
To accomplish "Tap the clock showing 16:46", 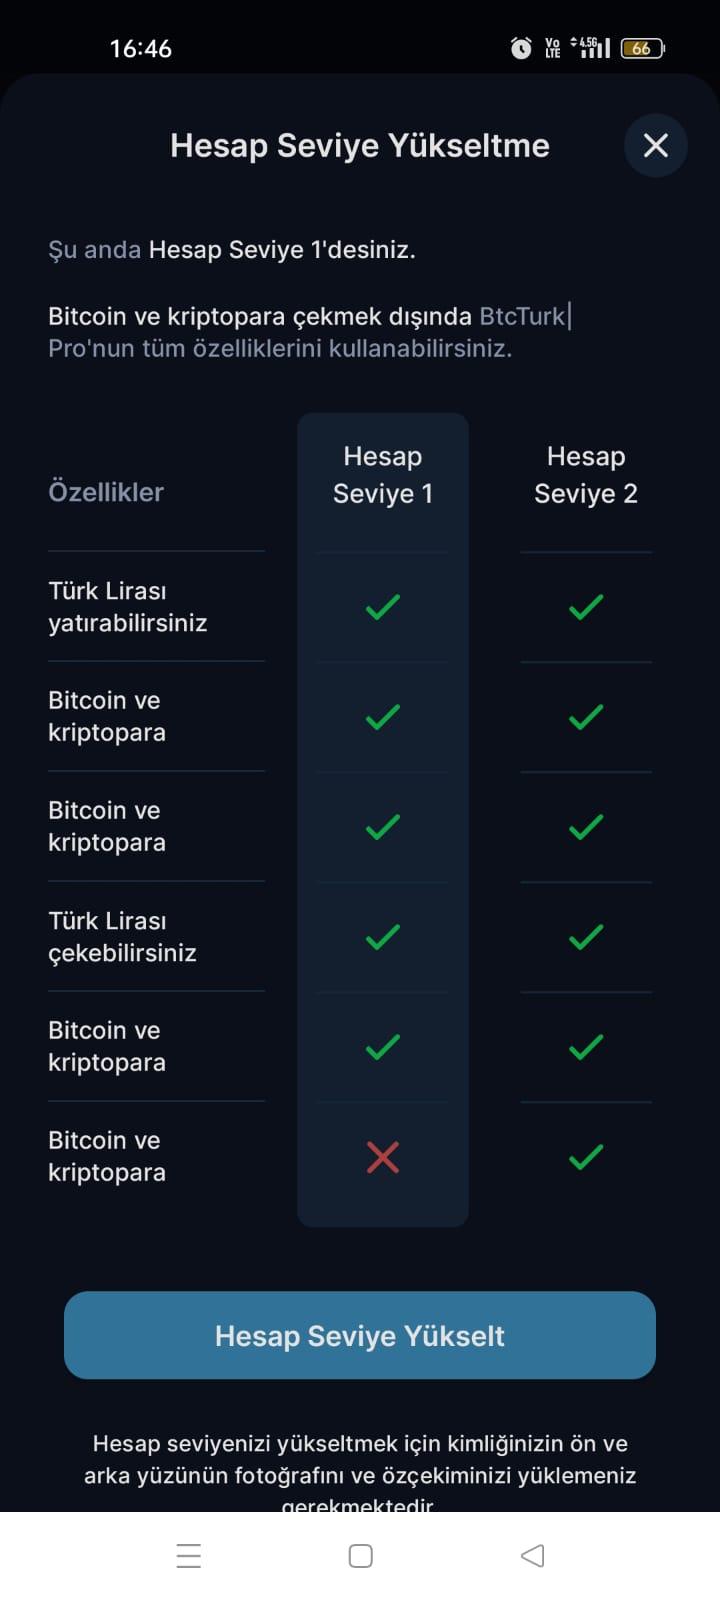I will point(140,47).
